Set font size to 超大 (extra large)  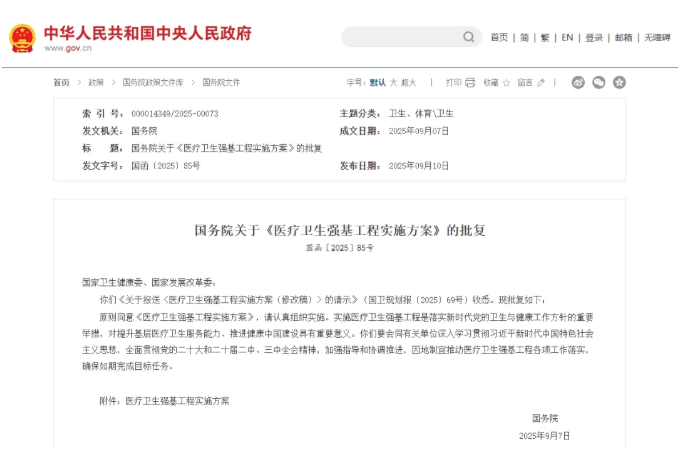click(x=409, y=82)
